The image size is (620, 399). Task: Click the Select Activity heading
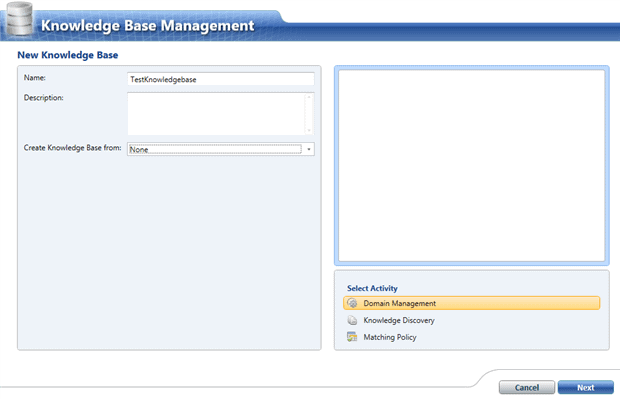(x=372, y=288)
